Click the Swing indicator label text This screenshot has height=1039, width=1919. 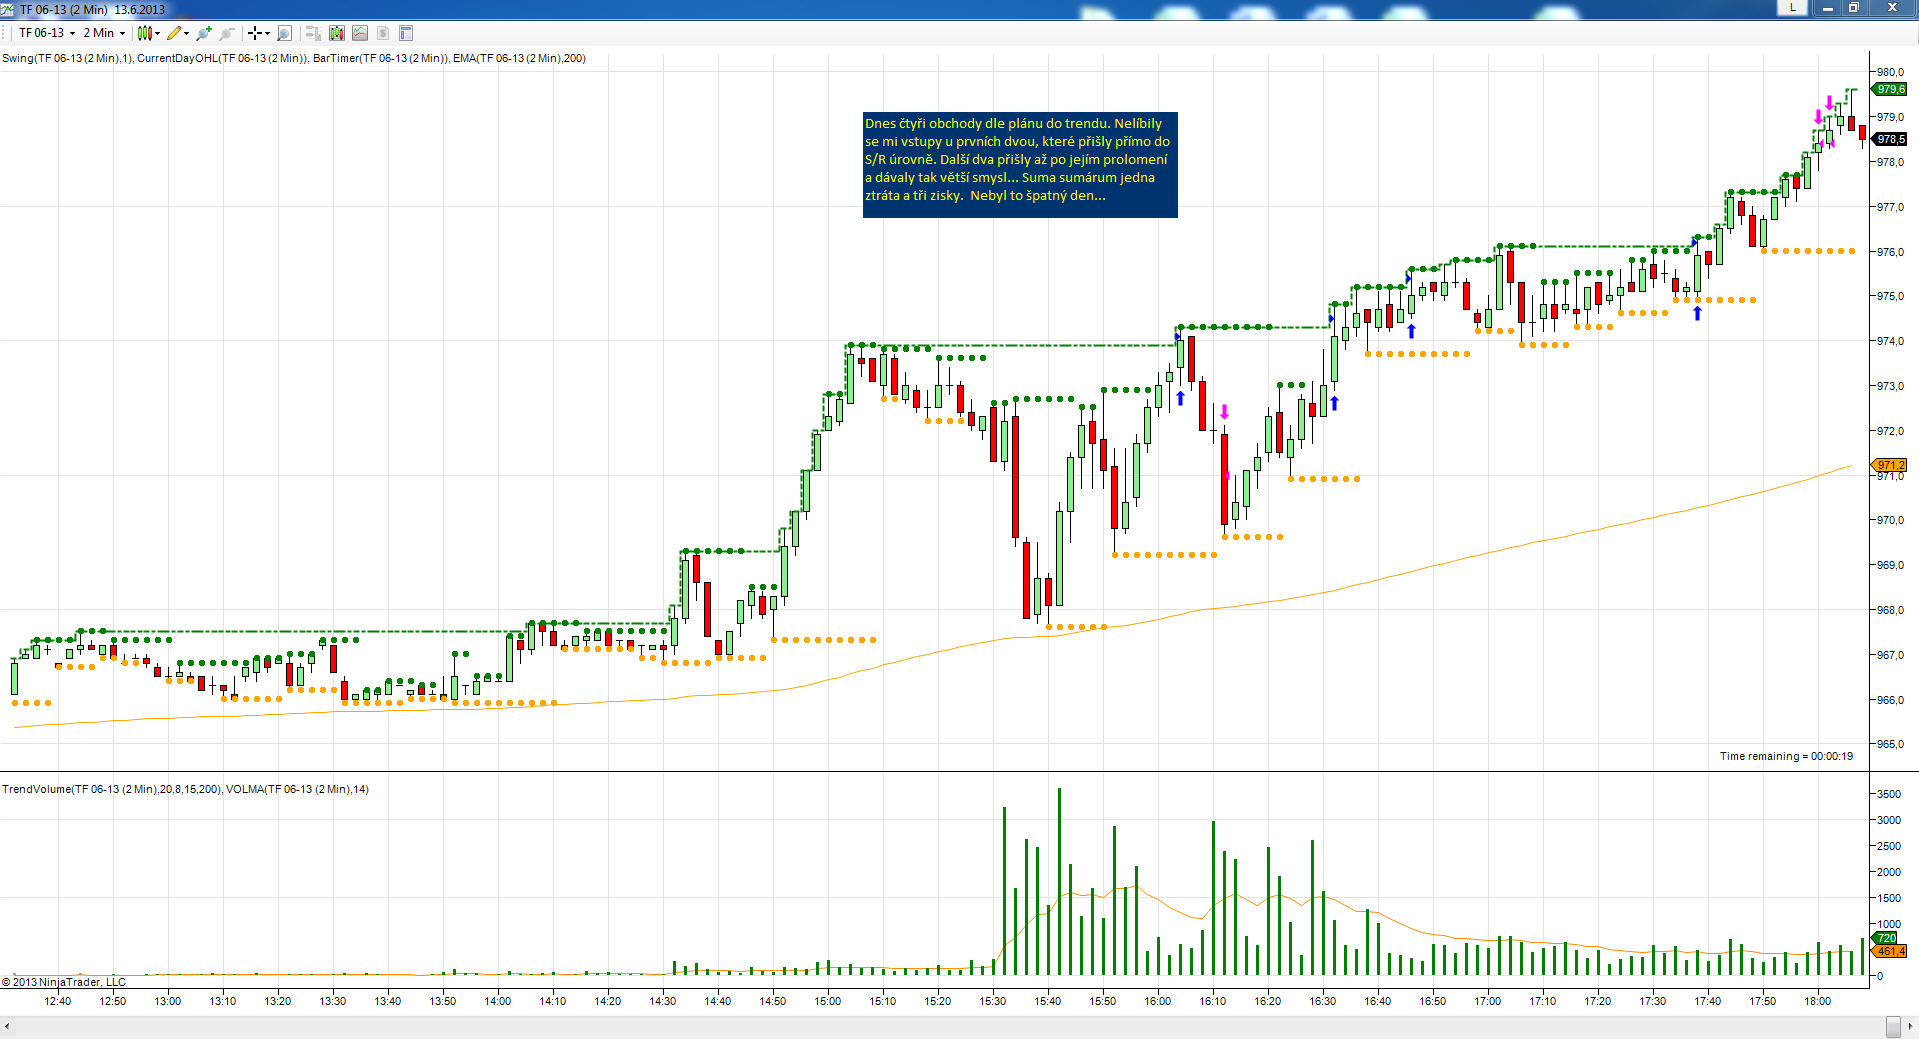click(x=67, y=58)
